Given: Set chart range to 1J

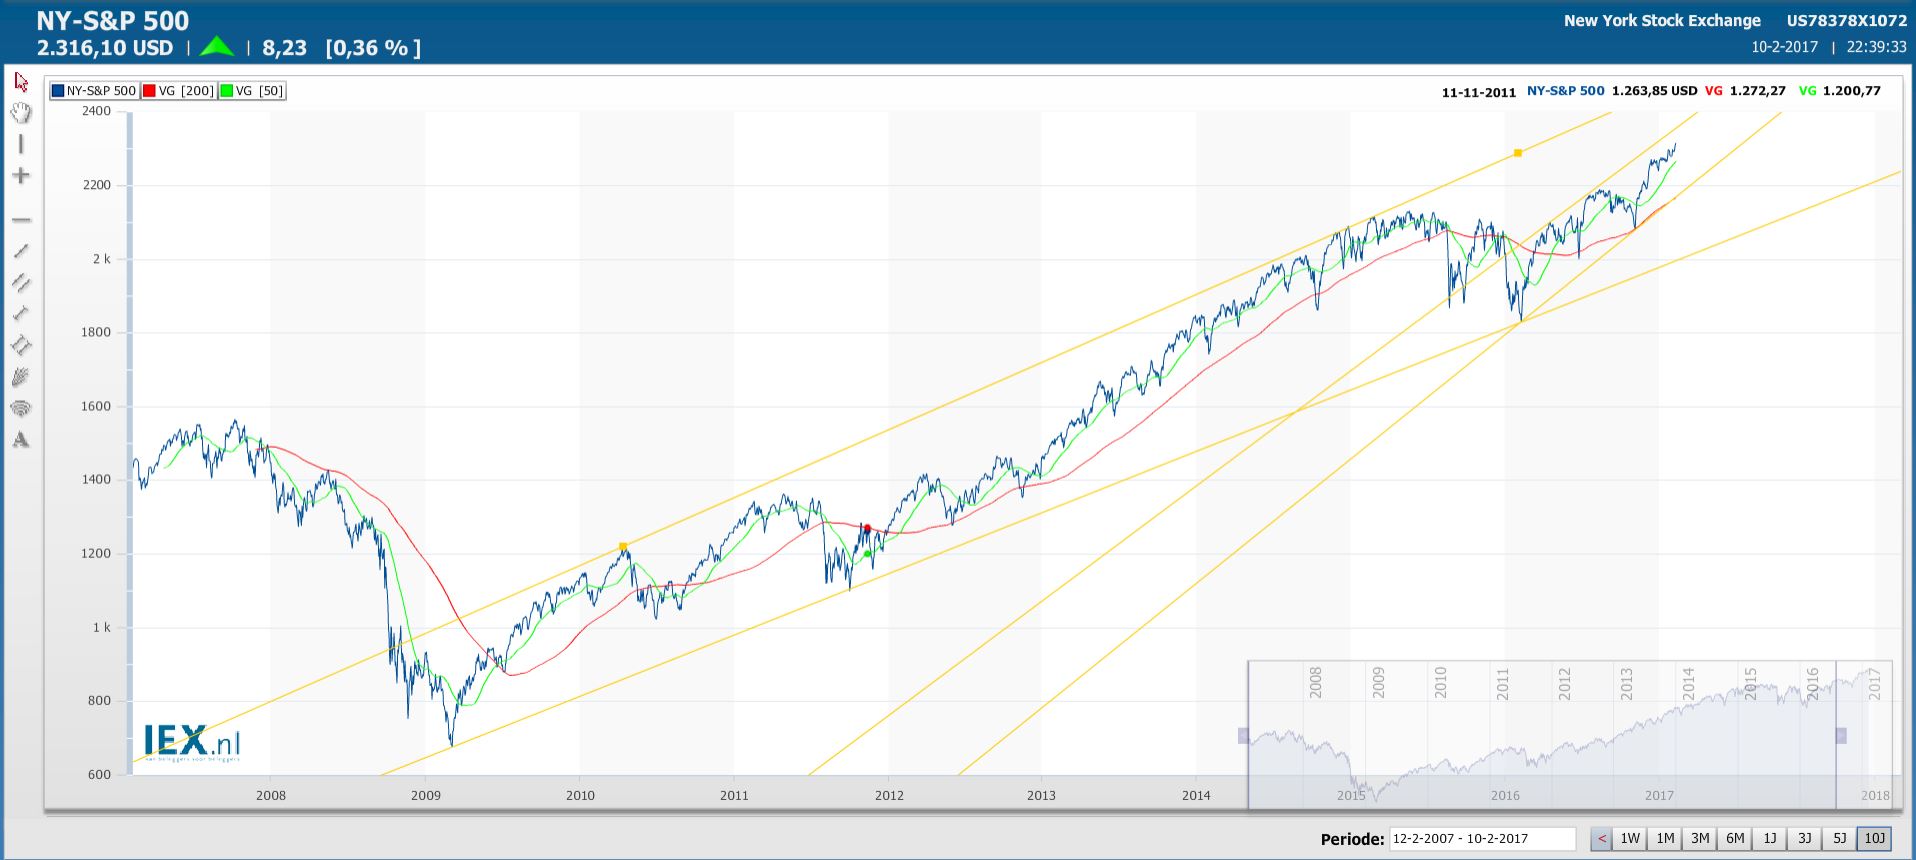Looking at the screenshot, I should click(x=1770, y=839).
